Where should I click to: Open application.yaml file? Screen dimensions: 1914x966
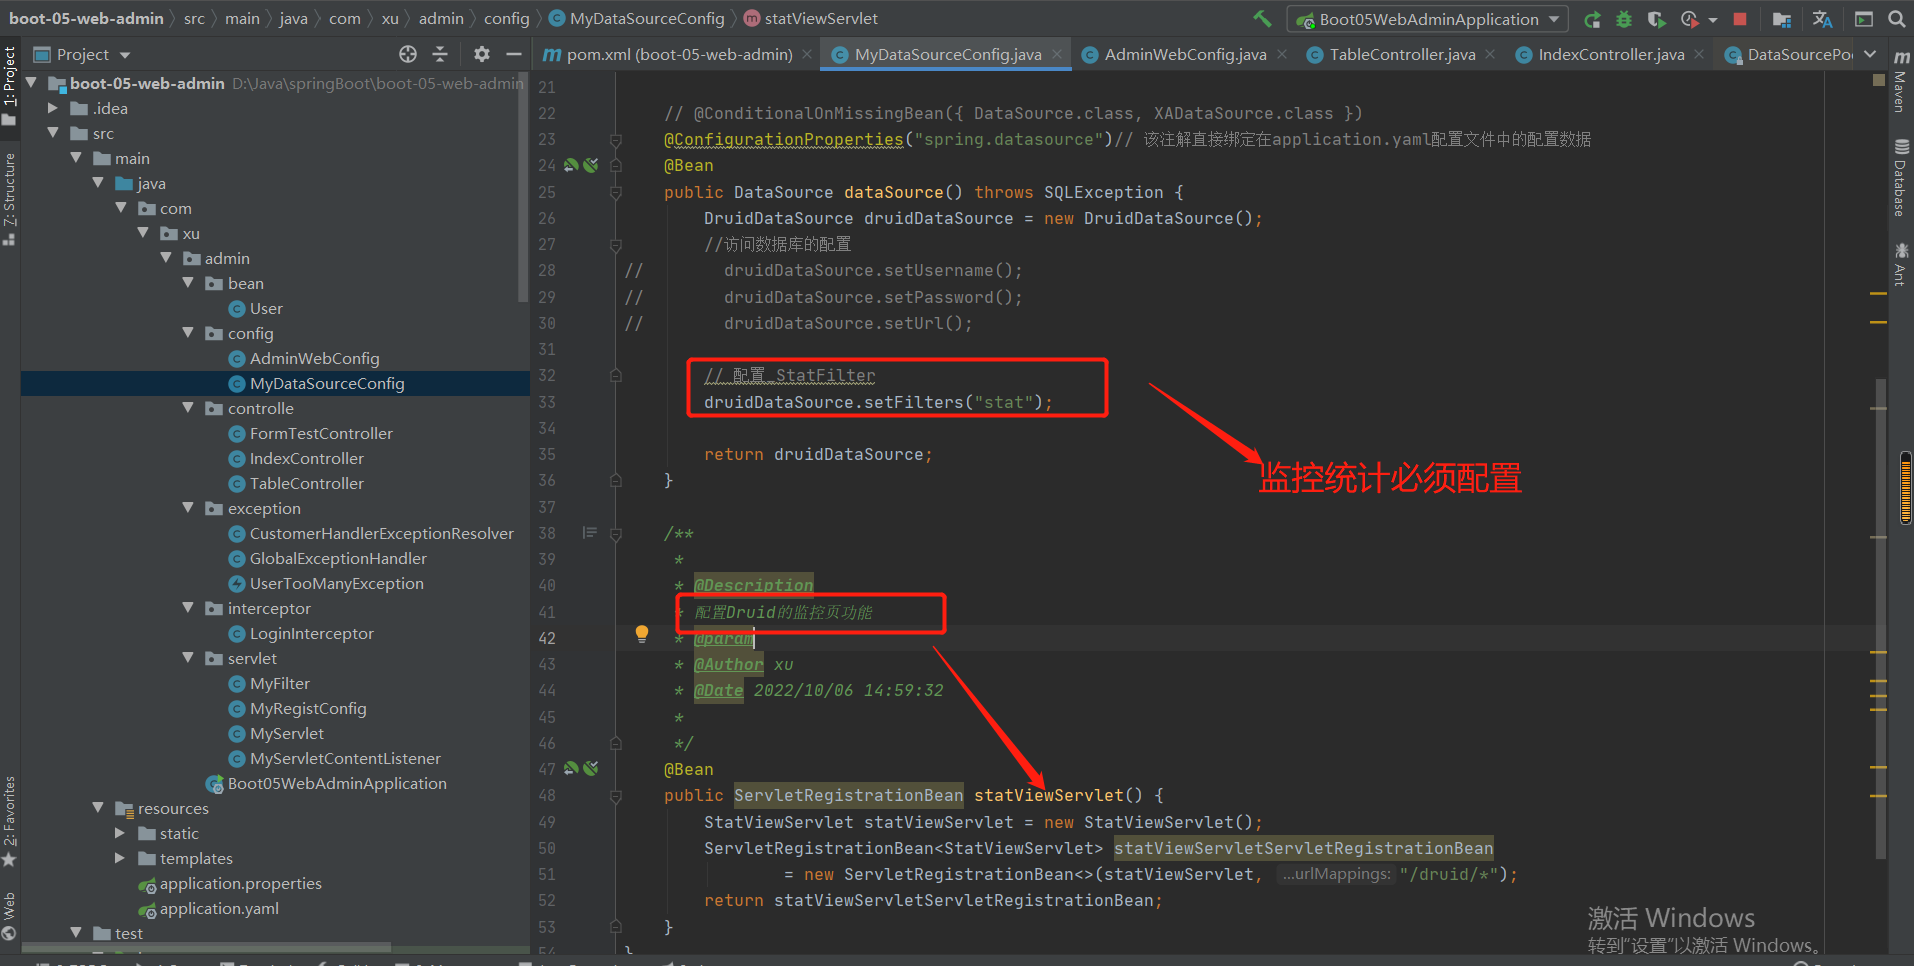coord(209,908)
